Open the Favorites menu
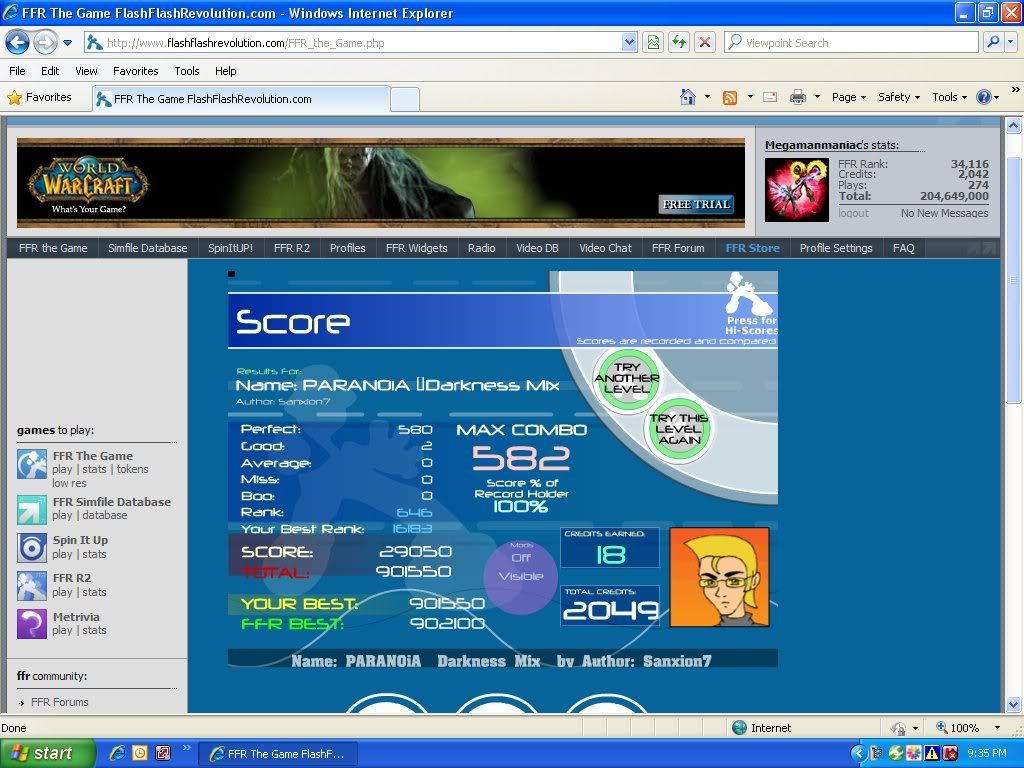This screenshot has height=768, width=1024. pyautogui.click(x=135, y=71)
